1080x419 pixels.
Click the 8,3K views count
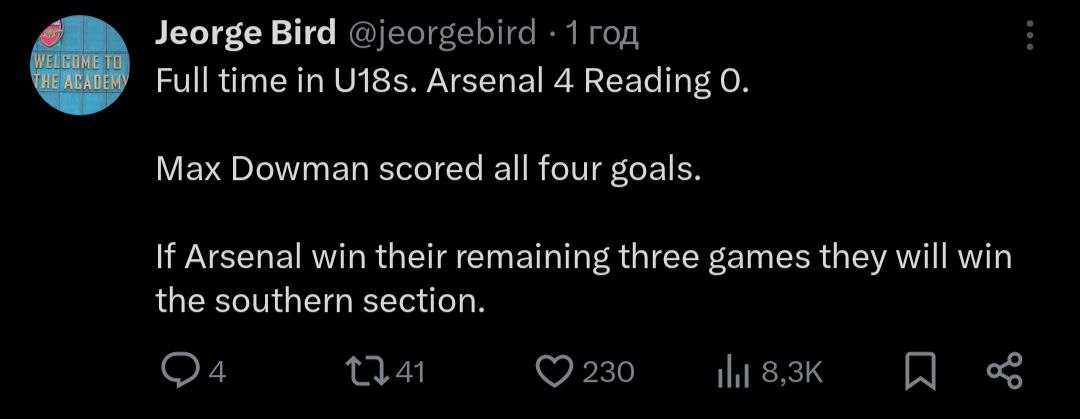(792, 373)
